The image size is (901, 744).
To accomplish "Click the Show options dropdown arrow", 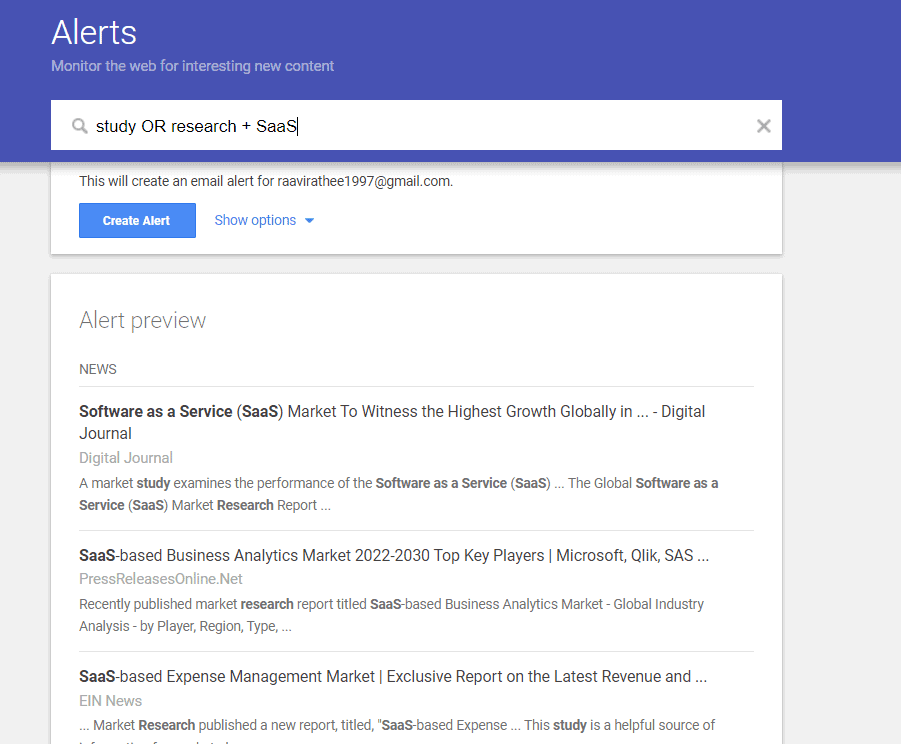I will coord(309,221).
